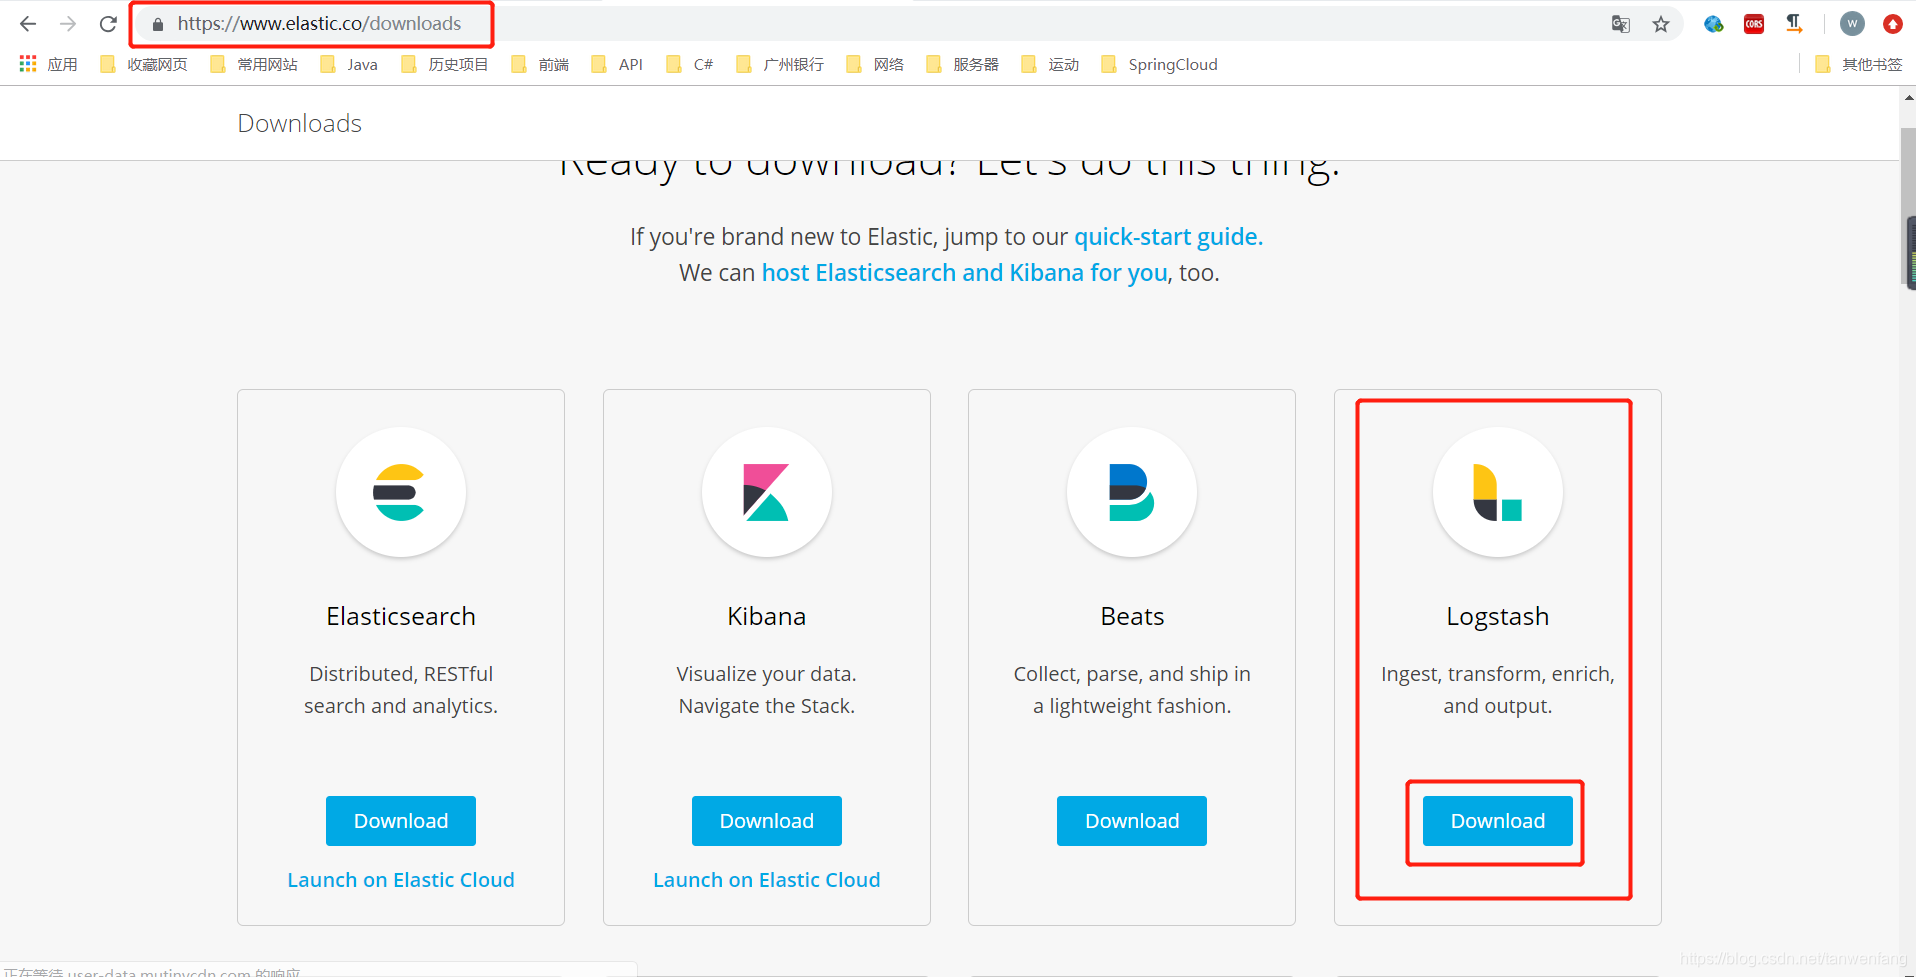Click the Beats logo icon

[1132, 492]
